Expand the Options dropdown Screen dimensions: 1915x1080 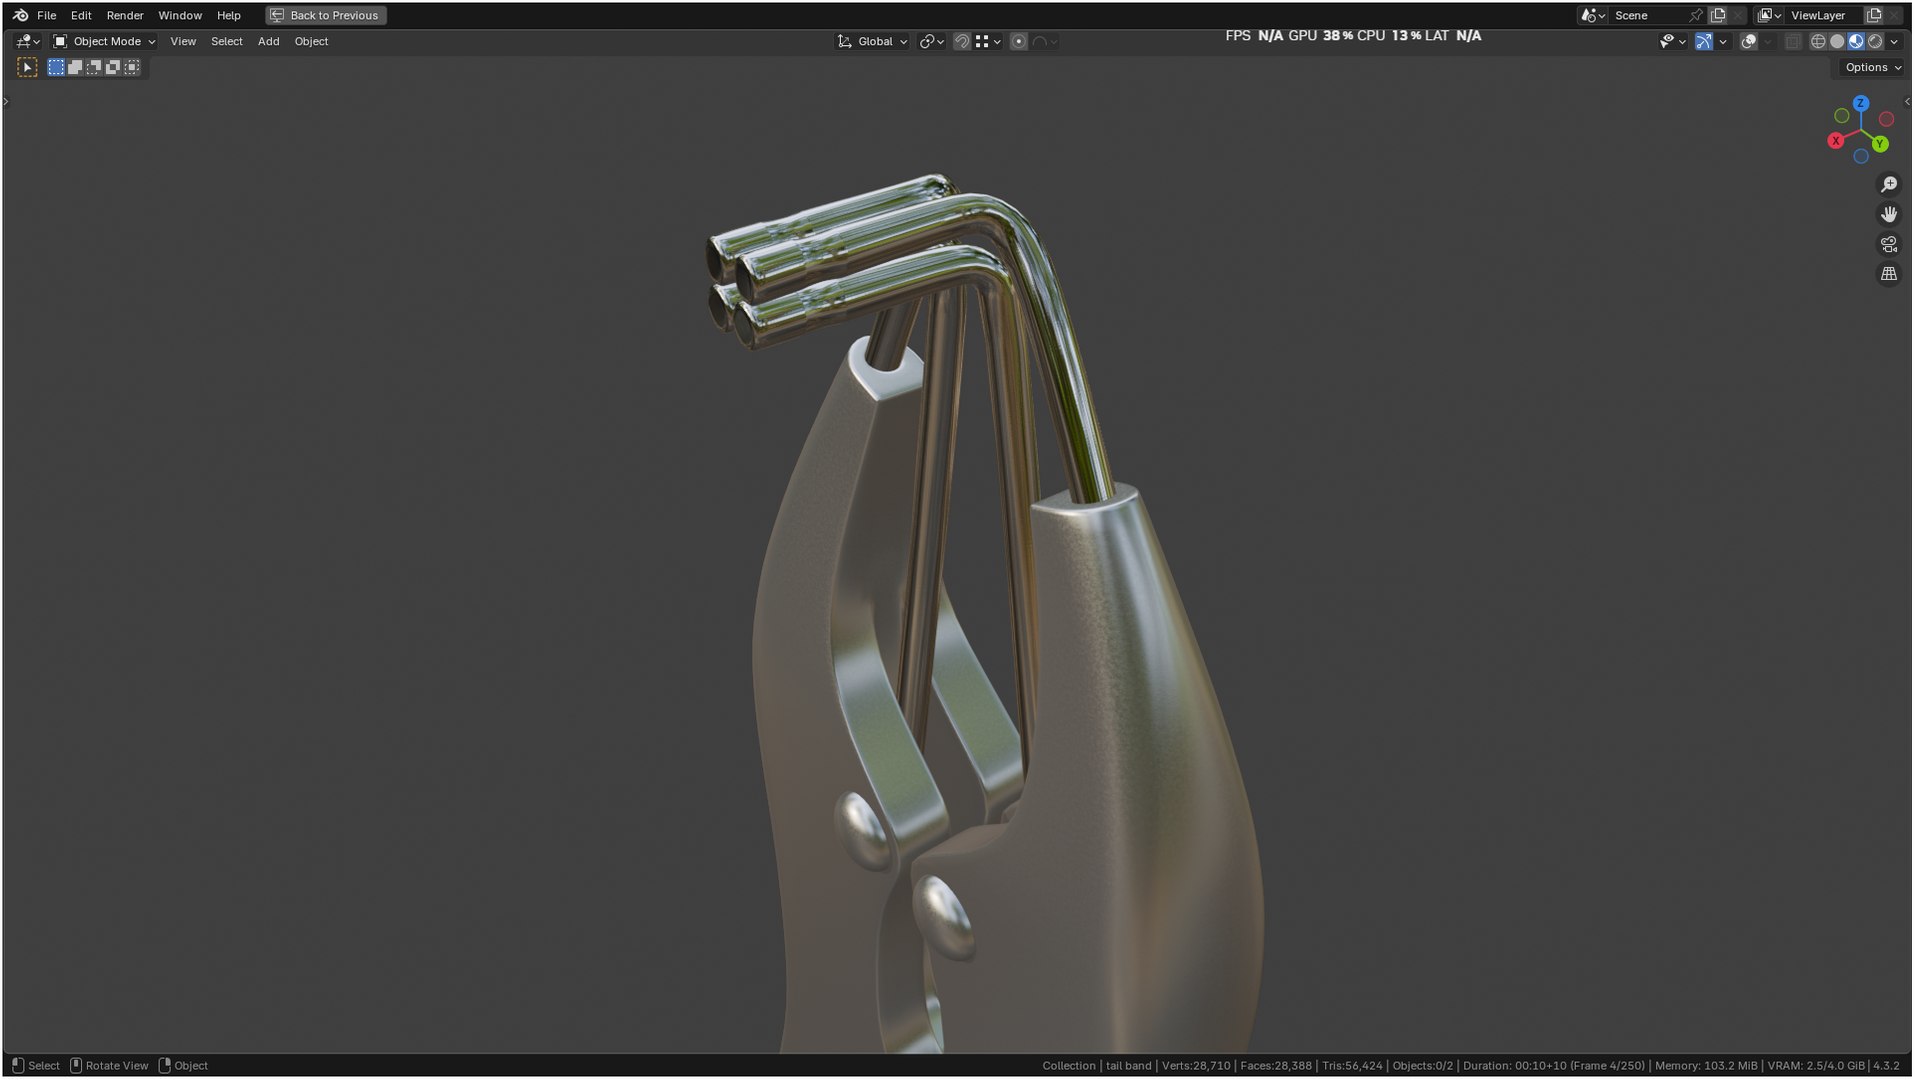coord(1873,67)
